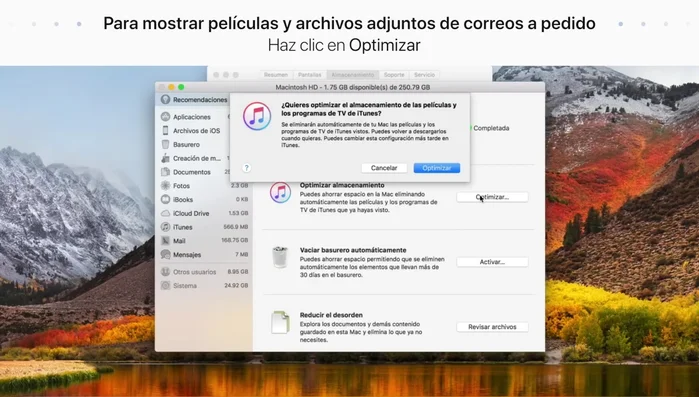
Task: Click the Recomendaciones lightbulb icon
Action: coord(165,99)
